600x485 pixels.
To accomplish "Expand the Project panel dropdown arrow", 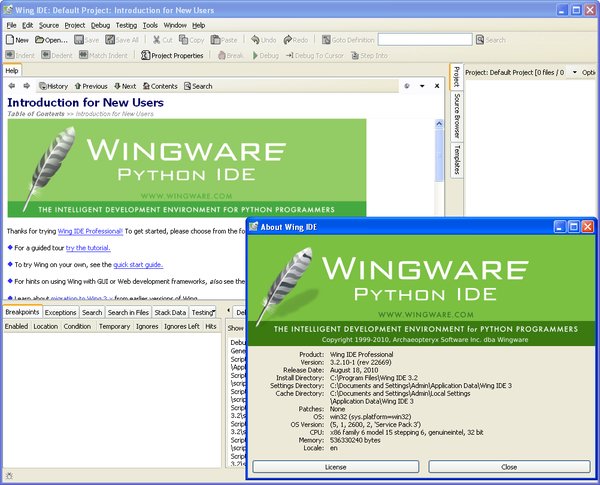I will 574,72.
